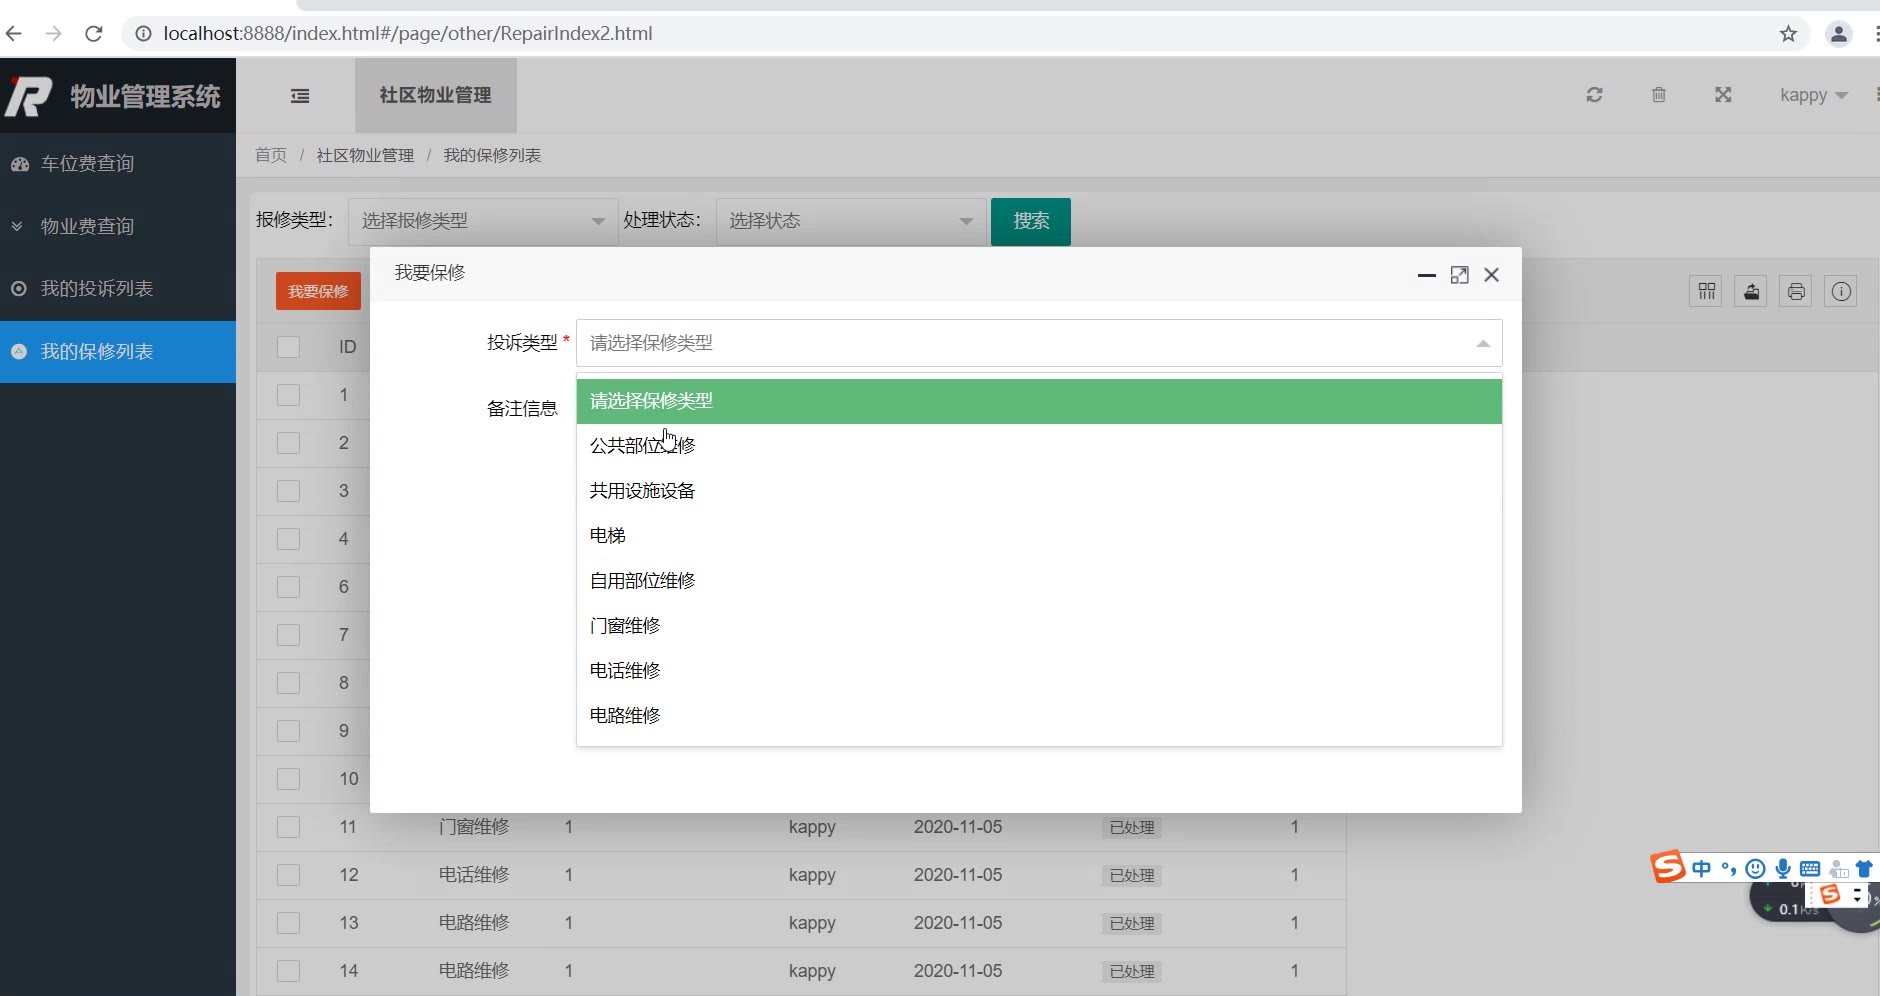
Task: Tick the checkbox for row 14
Action: pos(289,971)
